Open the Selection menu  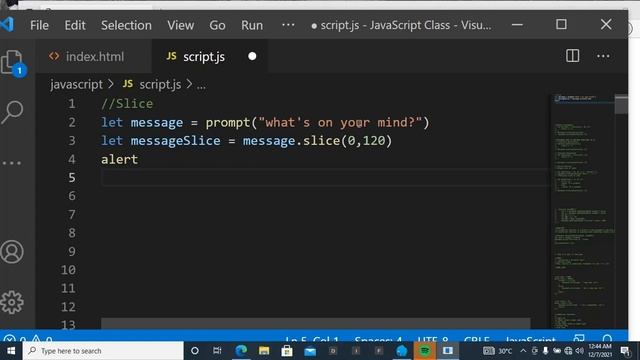(126, 25)
